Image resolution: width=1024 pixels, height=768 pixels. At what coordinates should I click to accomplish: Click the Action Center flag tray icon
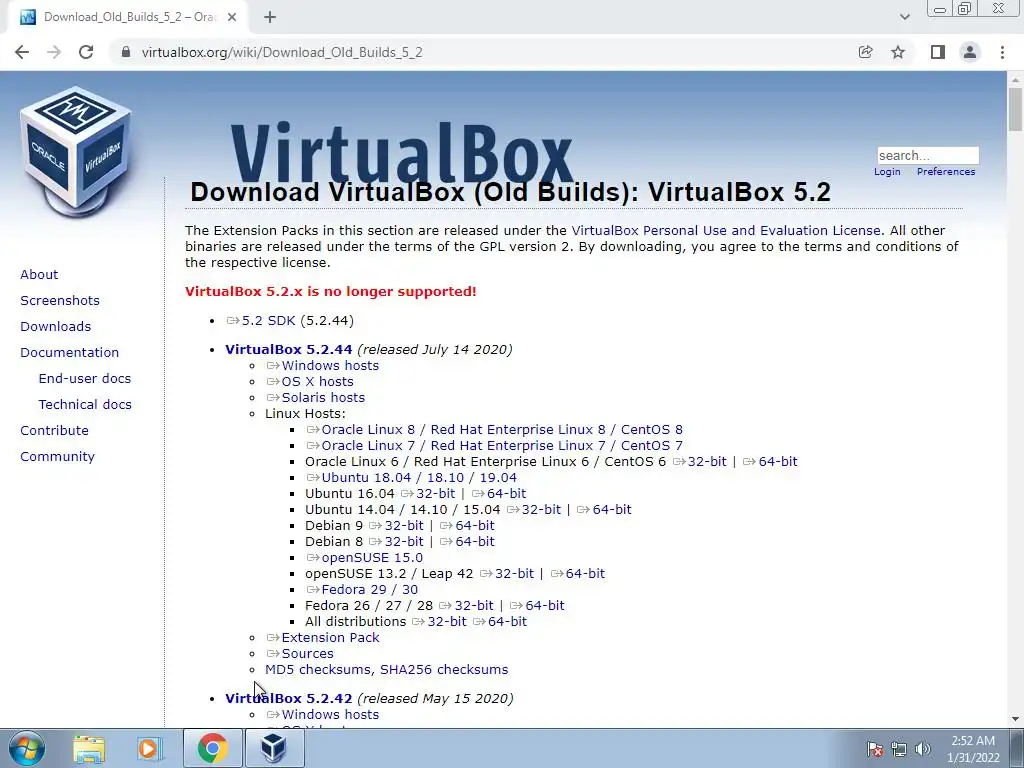[875, 749]
